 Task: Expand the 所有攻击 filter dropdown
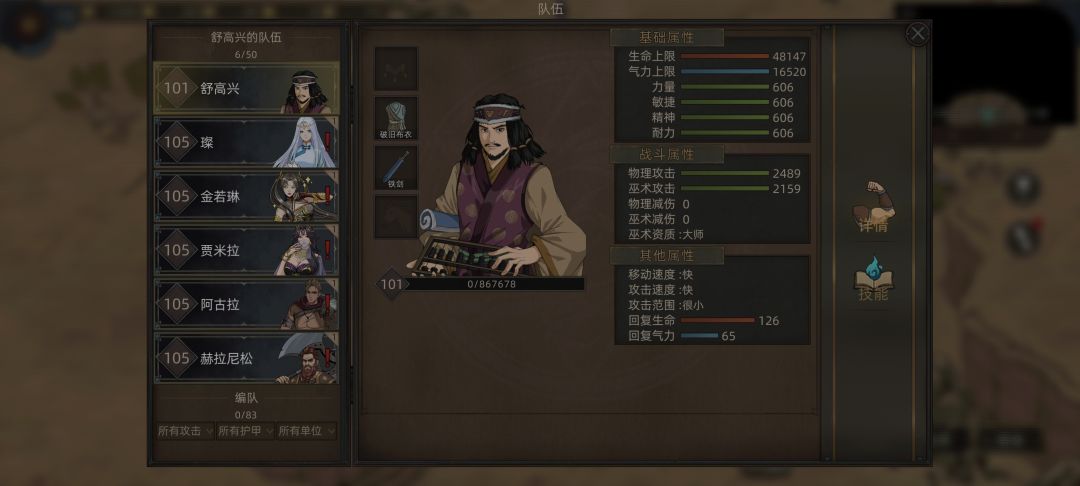click(185, 431)
